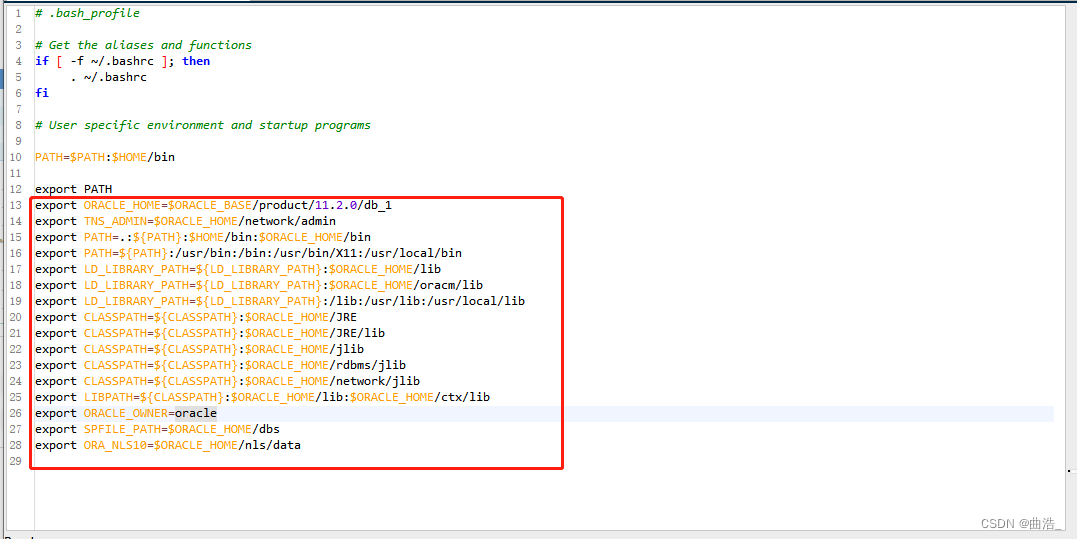
Task: Click the '. ~/.bashrc' source line
Action: [x=109, y=77]
